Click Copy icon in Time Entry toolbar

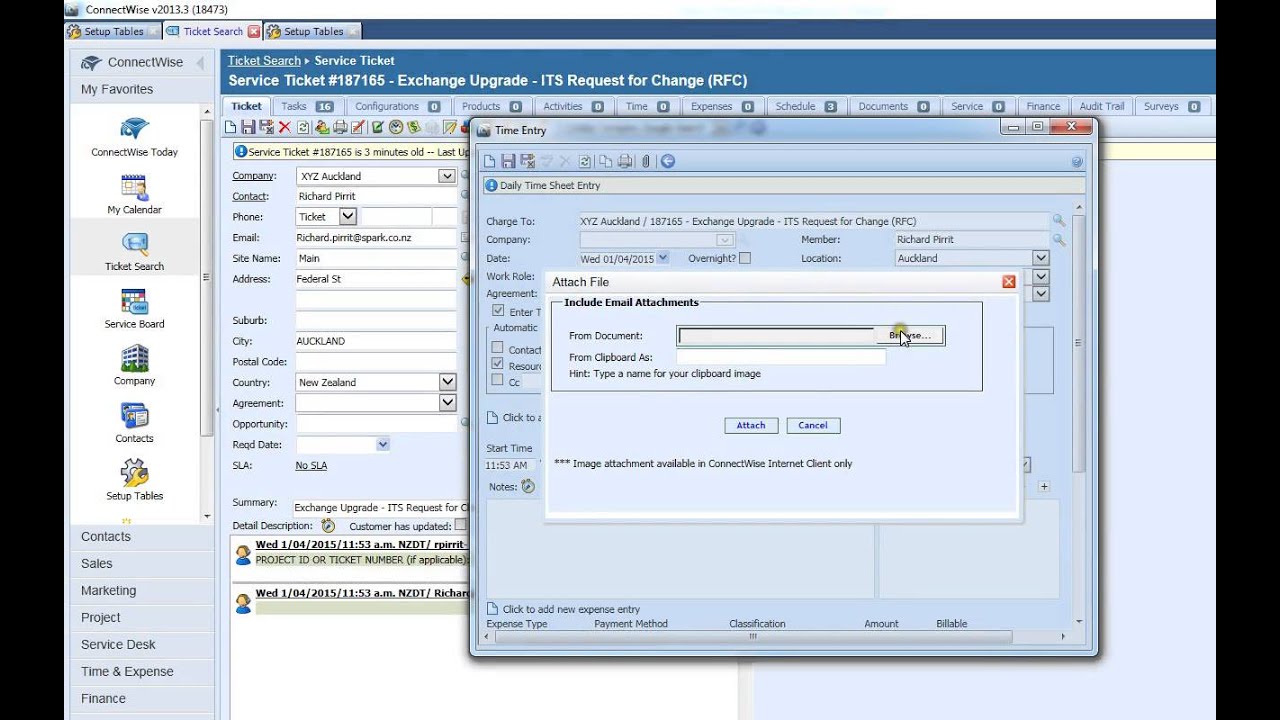pos(605,161)
